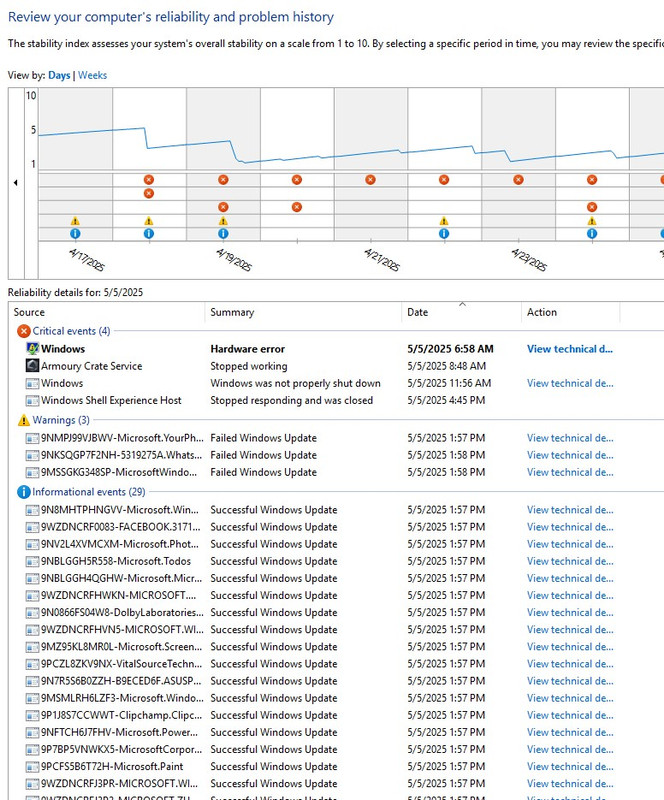Click the red application failure icon for 4/22/2025
The width and height of the screenshot is (664, 800).
point(444,180)
